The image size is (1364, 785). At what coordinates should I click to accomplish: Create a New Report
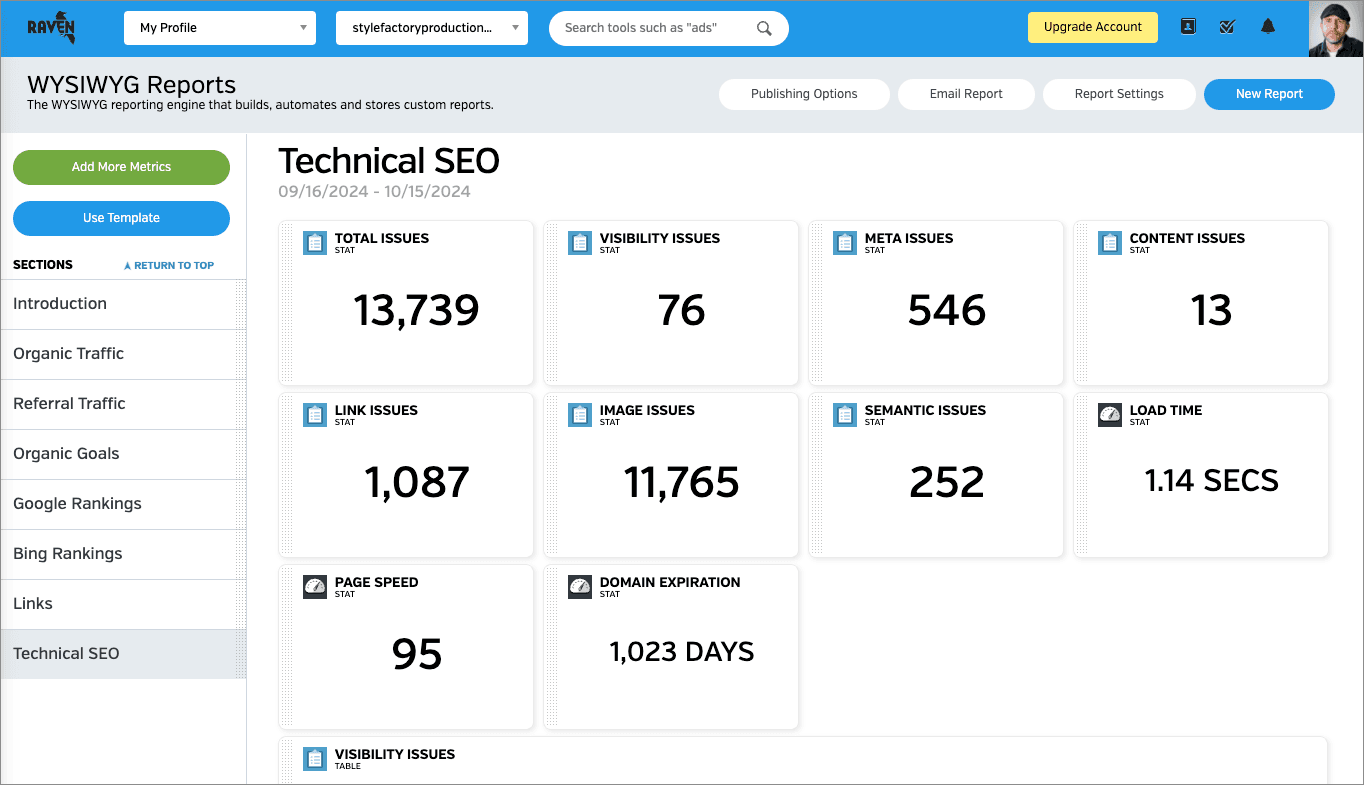(x=1269, y=93)
